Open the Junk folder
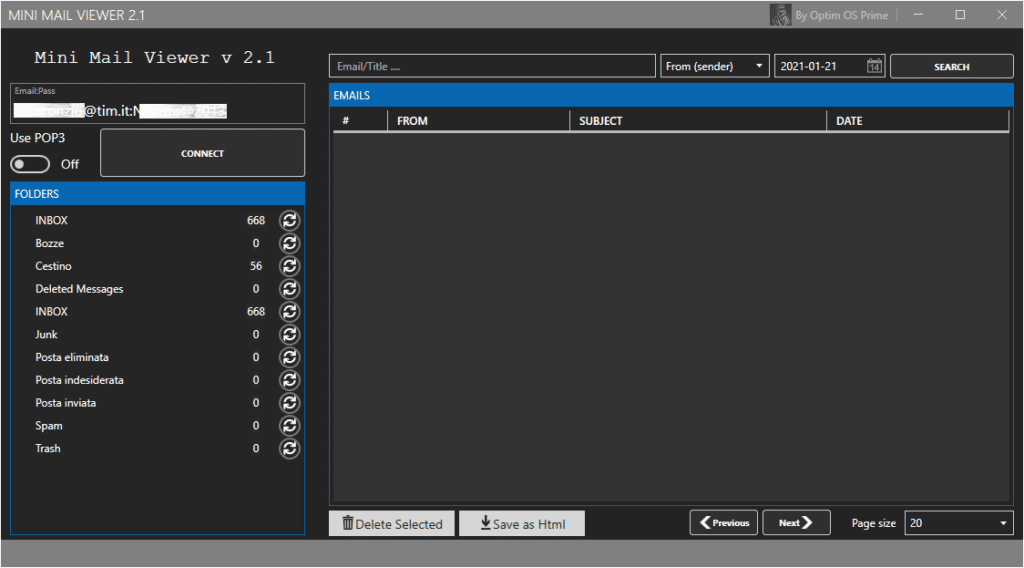Viewport: 1024px width, 568px height. pos(46,335)
